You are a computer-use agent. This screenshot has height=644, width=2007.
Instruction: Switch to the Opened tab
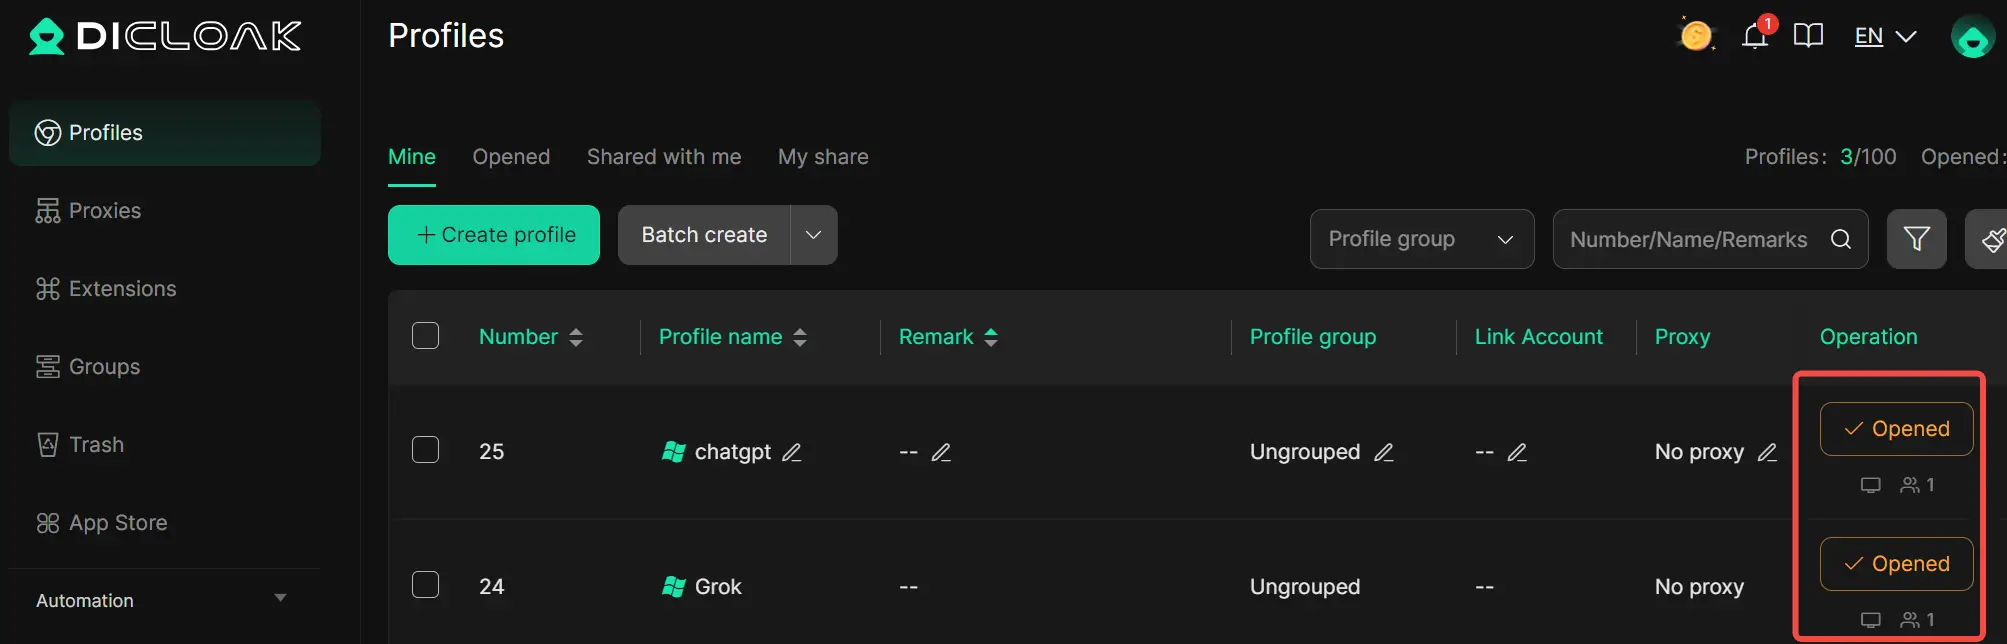pyautogui.click(x=511, y=157)
